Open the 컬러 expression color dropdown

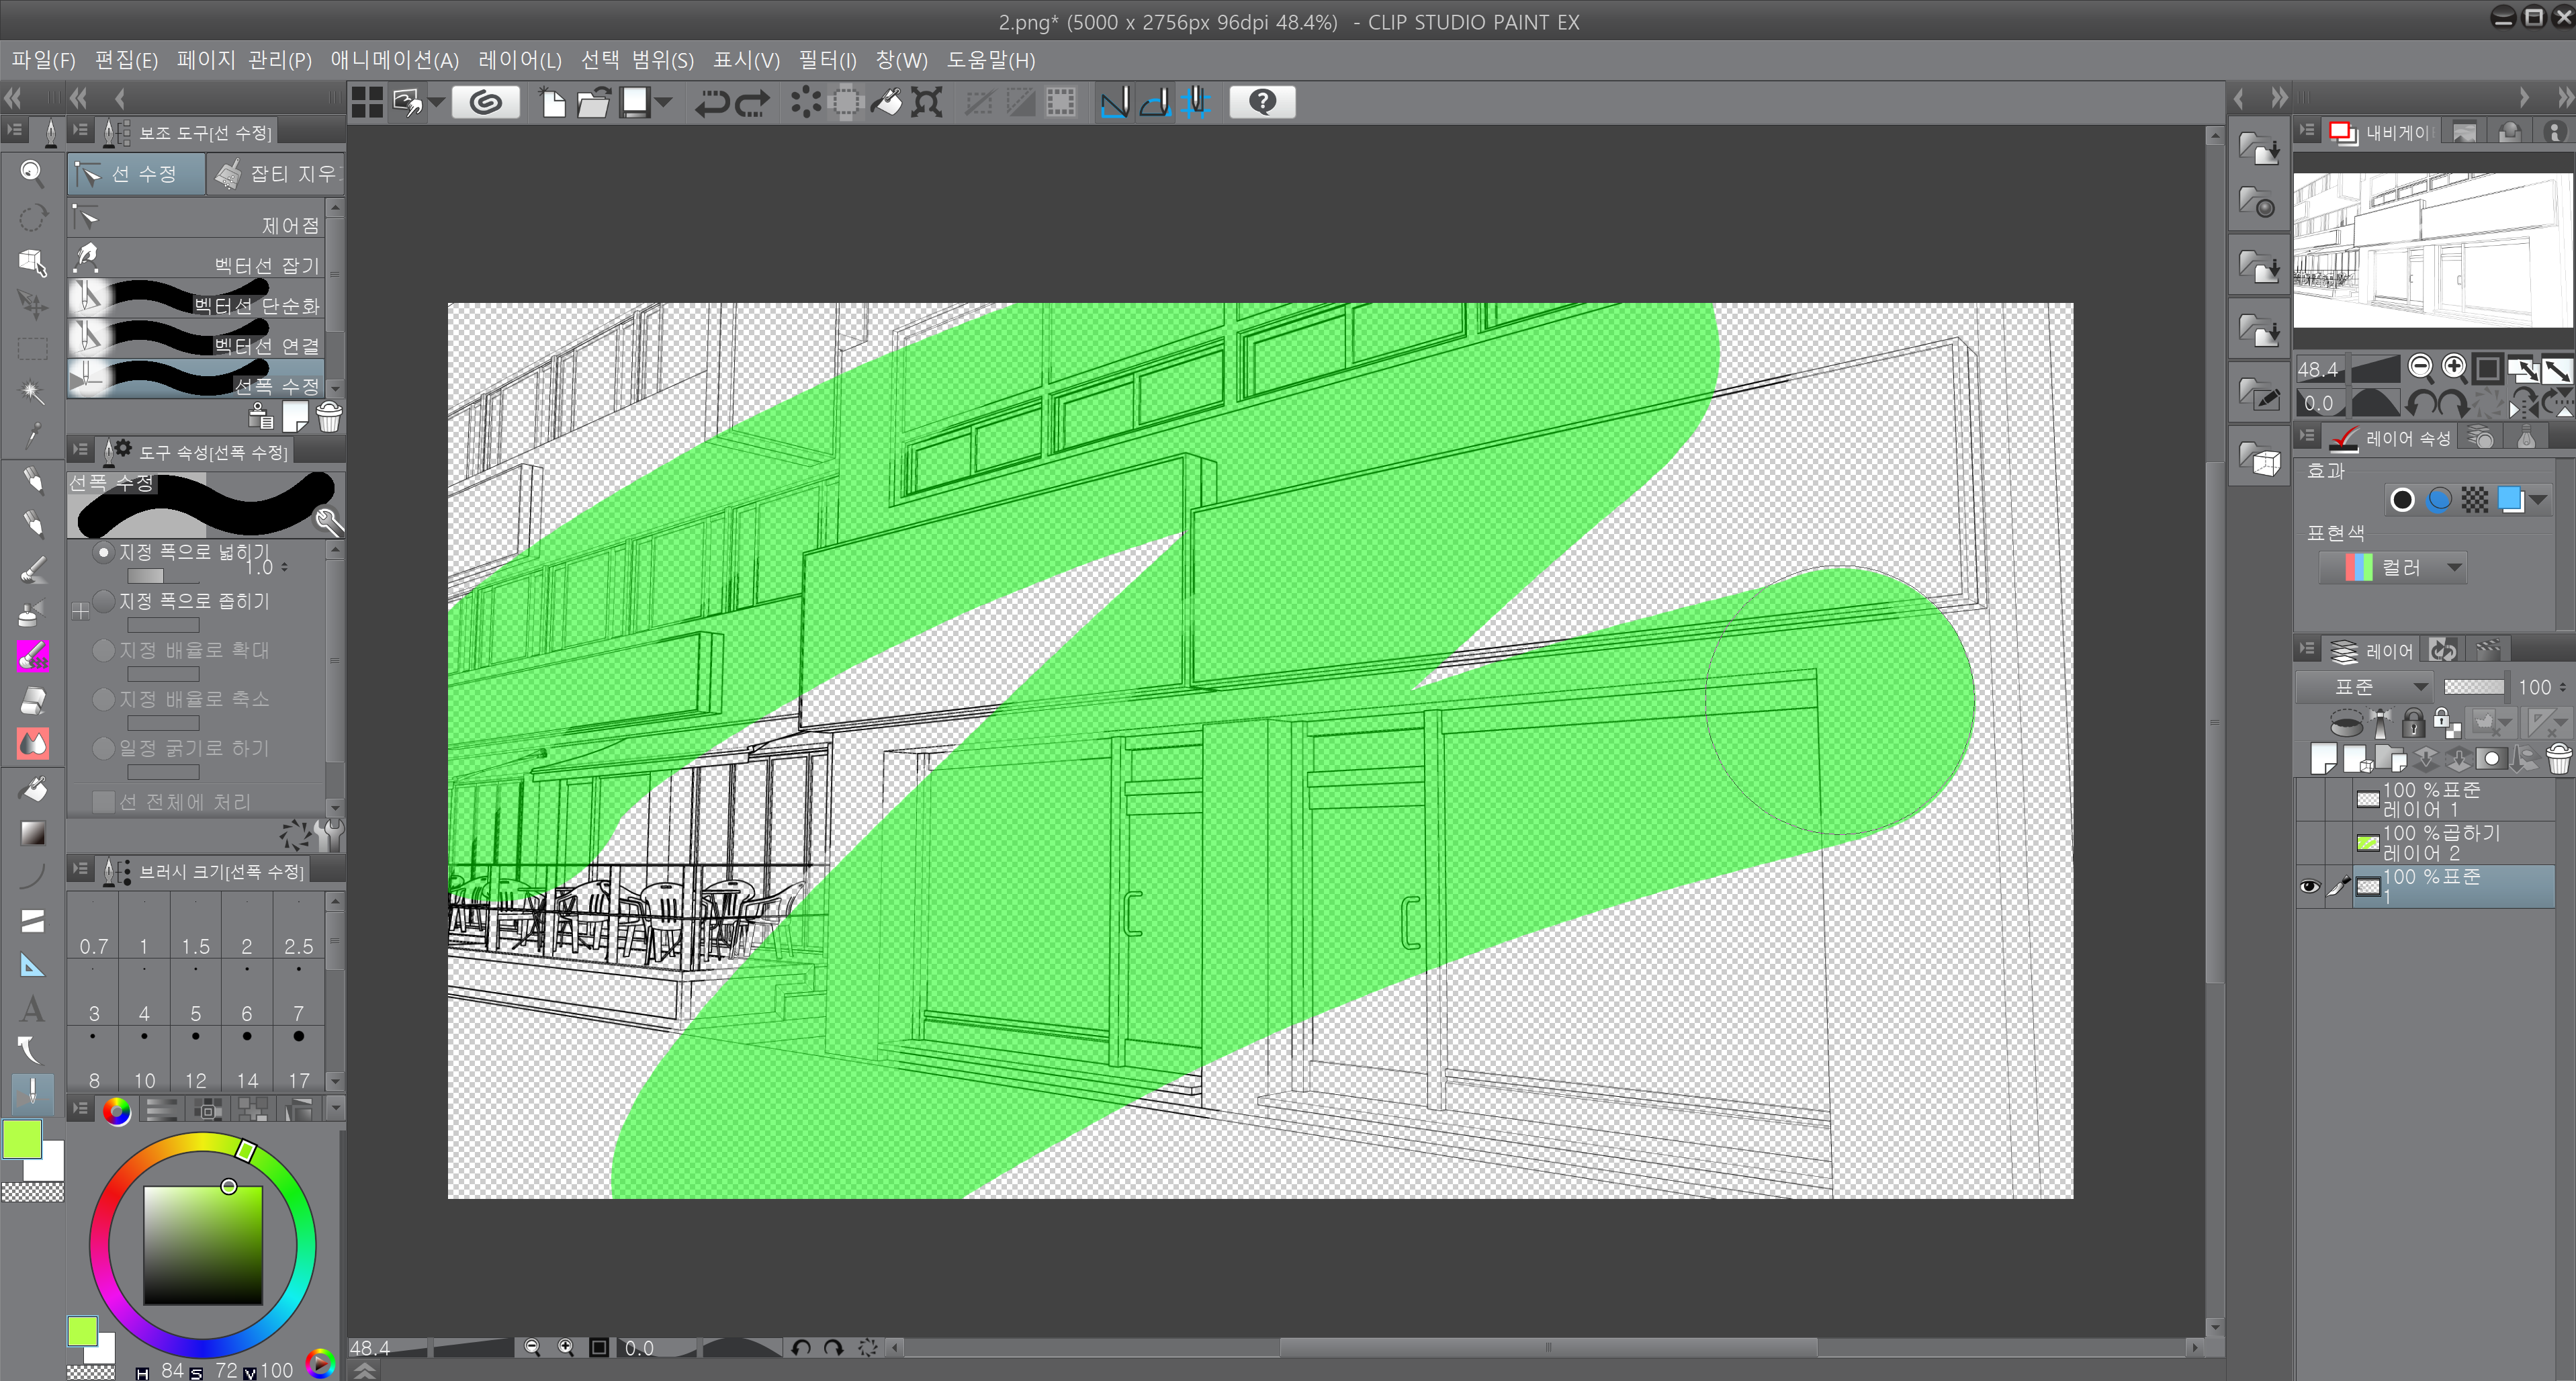tap(2392, 568)
